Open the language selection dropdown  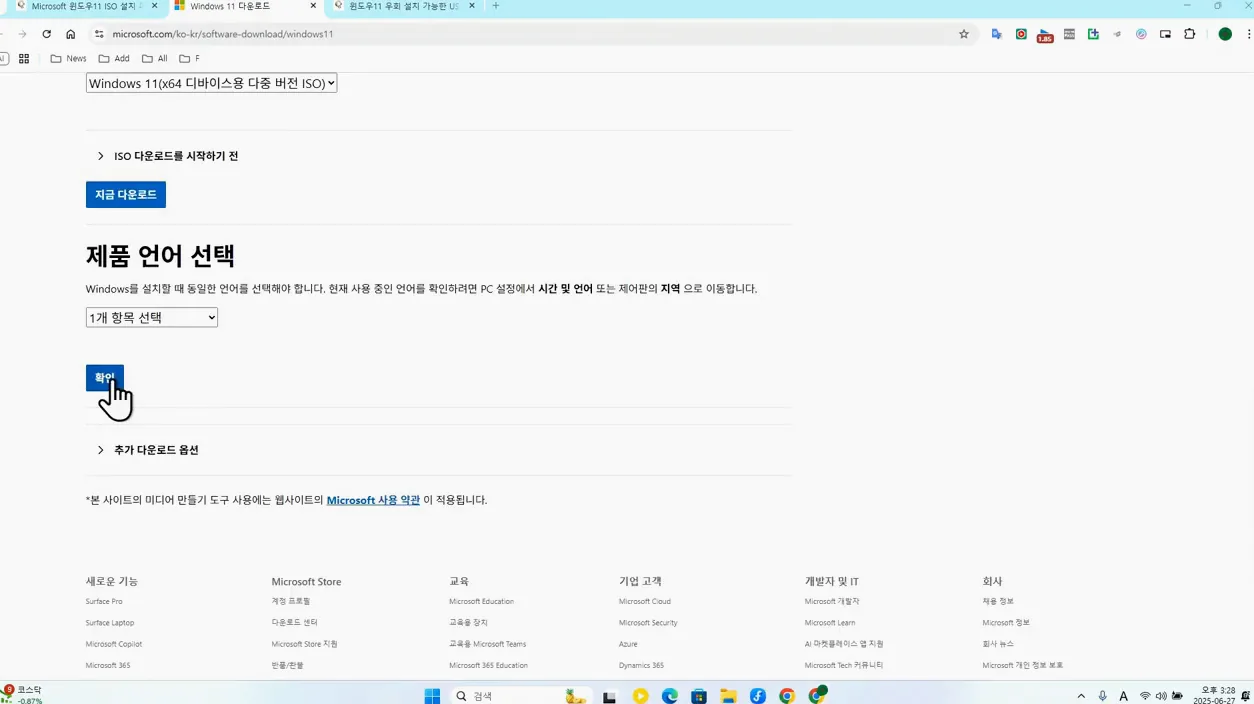click(x=152, y=317)
